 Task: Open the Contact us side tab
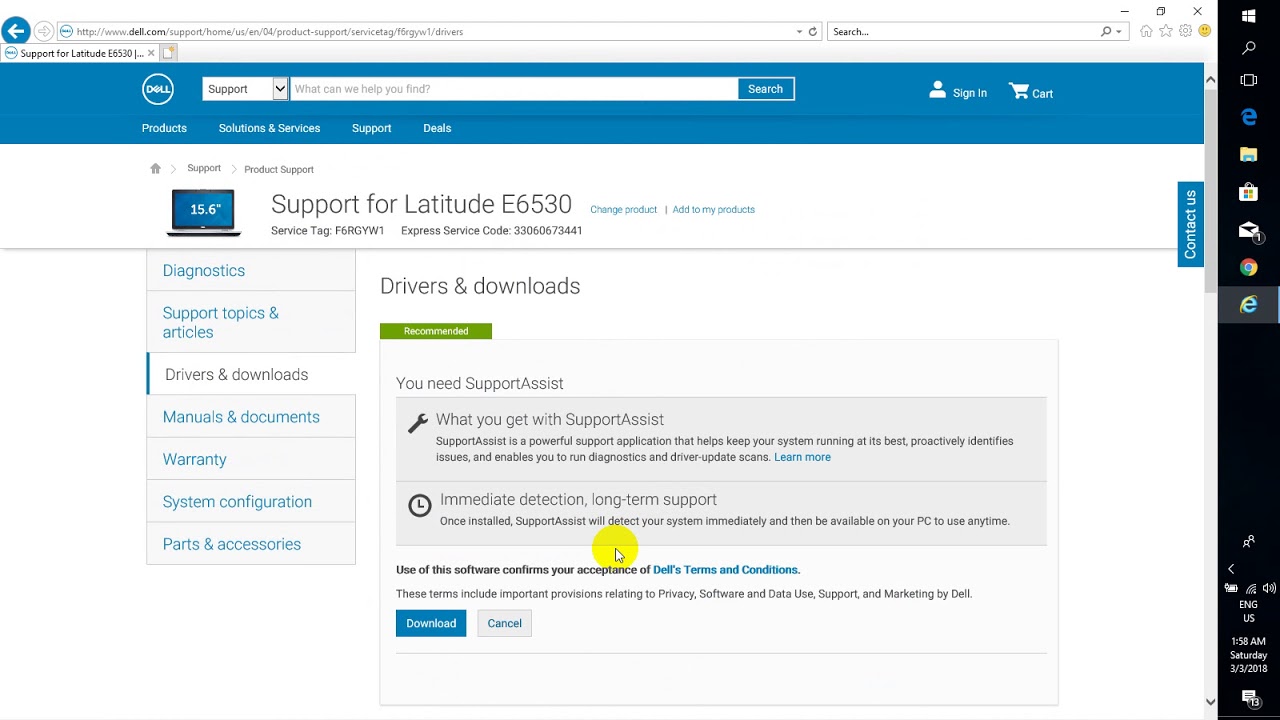[1190, 224]
